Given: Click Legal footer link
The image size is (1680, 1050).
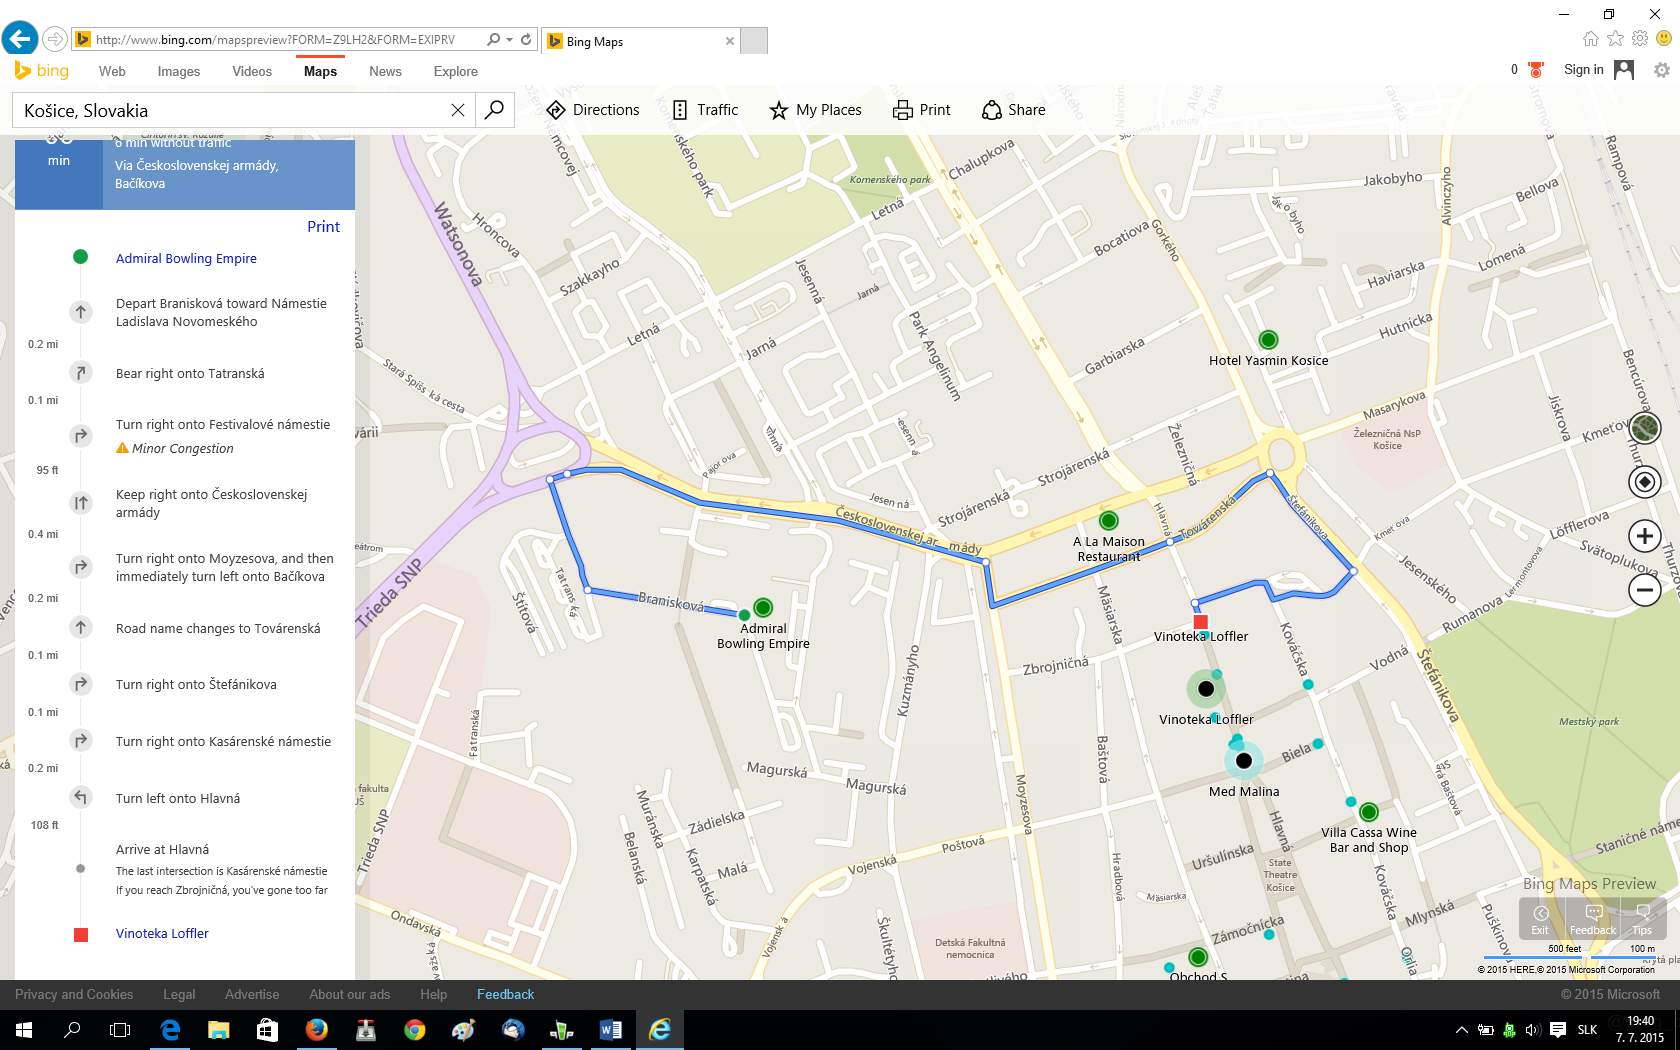Looking at the screenshot, I should coord(179,994).
